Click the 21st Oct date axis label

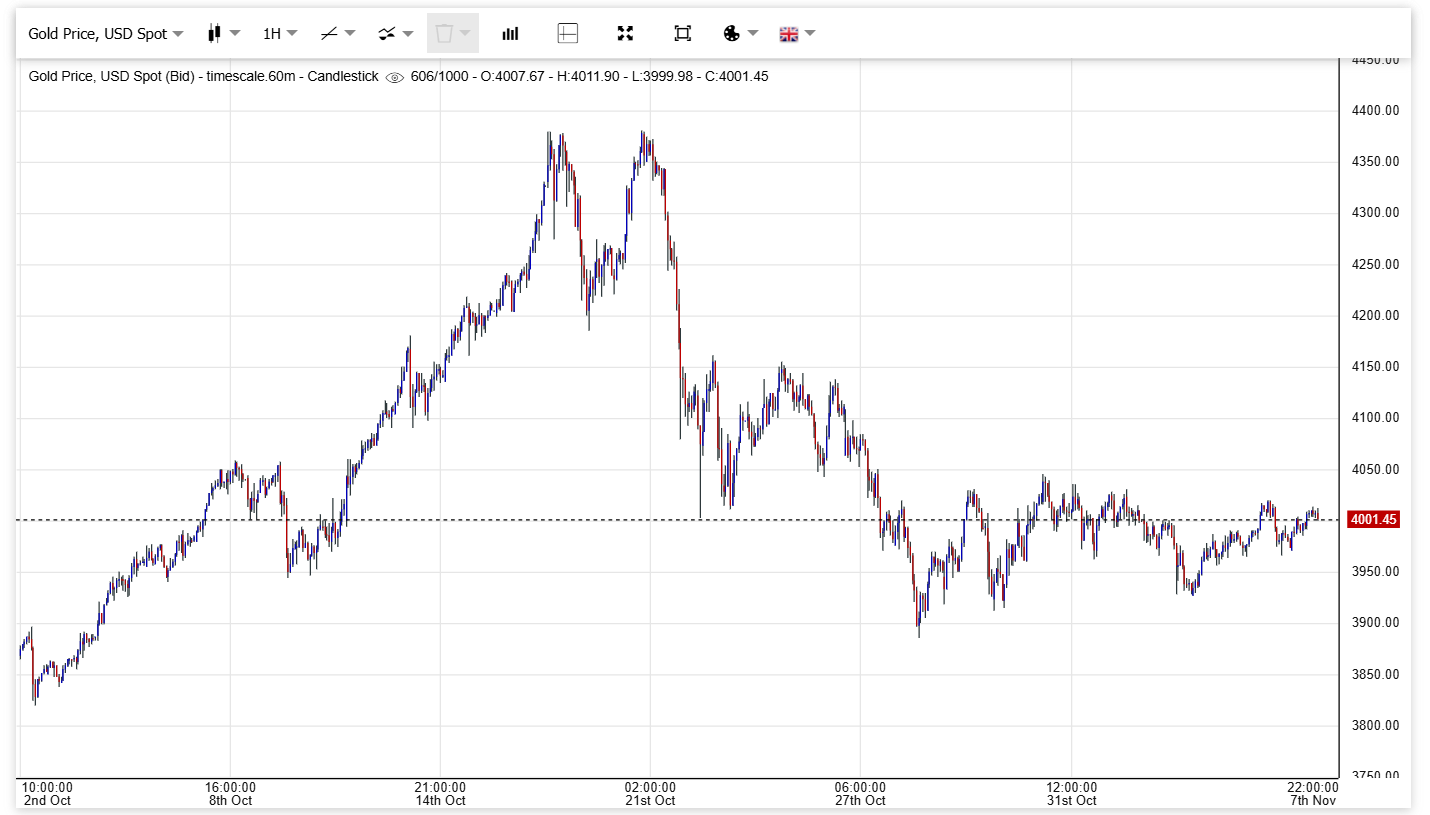point(650,800)
